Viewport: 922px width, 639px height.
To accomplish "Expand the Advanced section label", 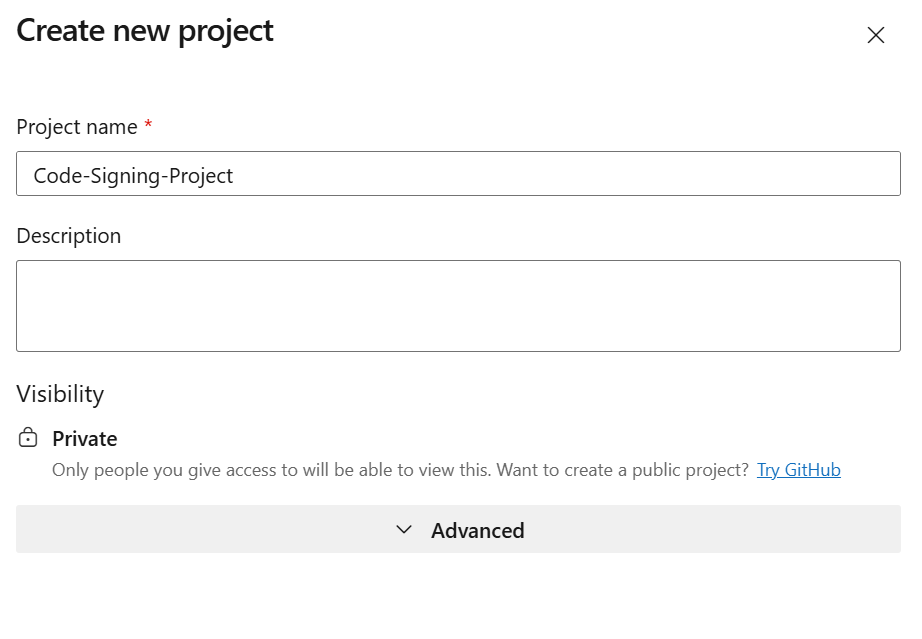I will pyautogui.click(x=477, y=530).
